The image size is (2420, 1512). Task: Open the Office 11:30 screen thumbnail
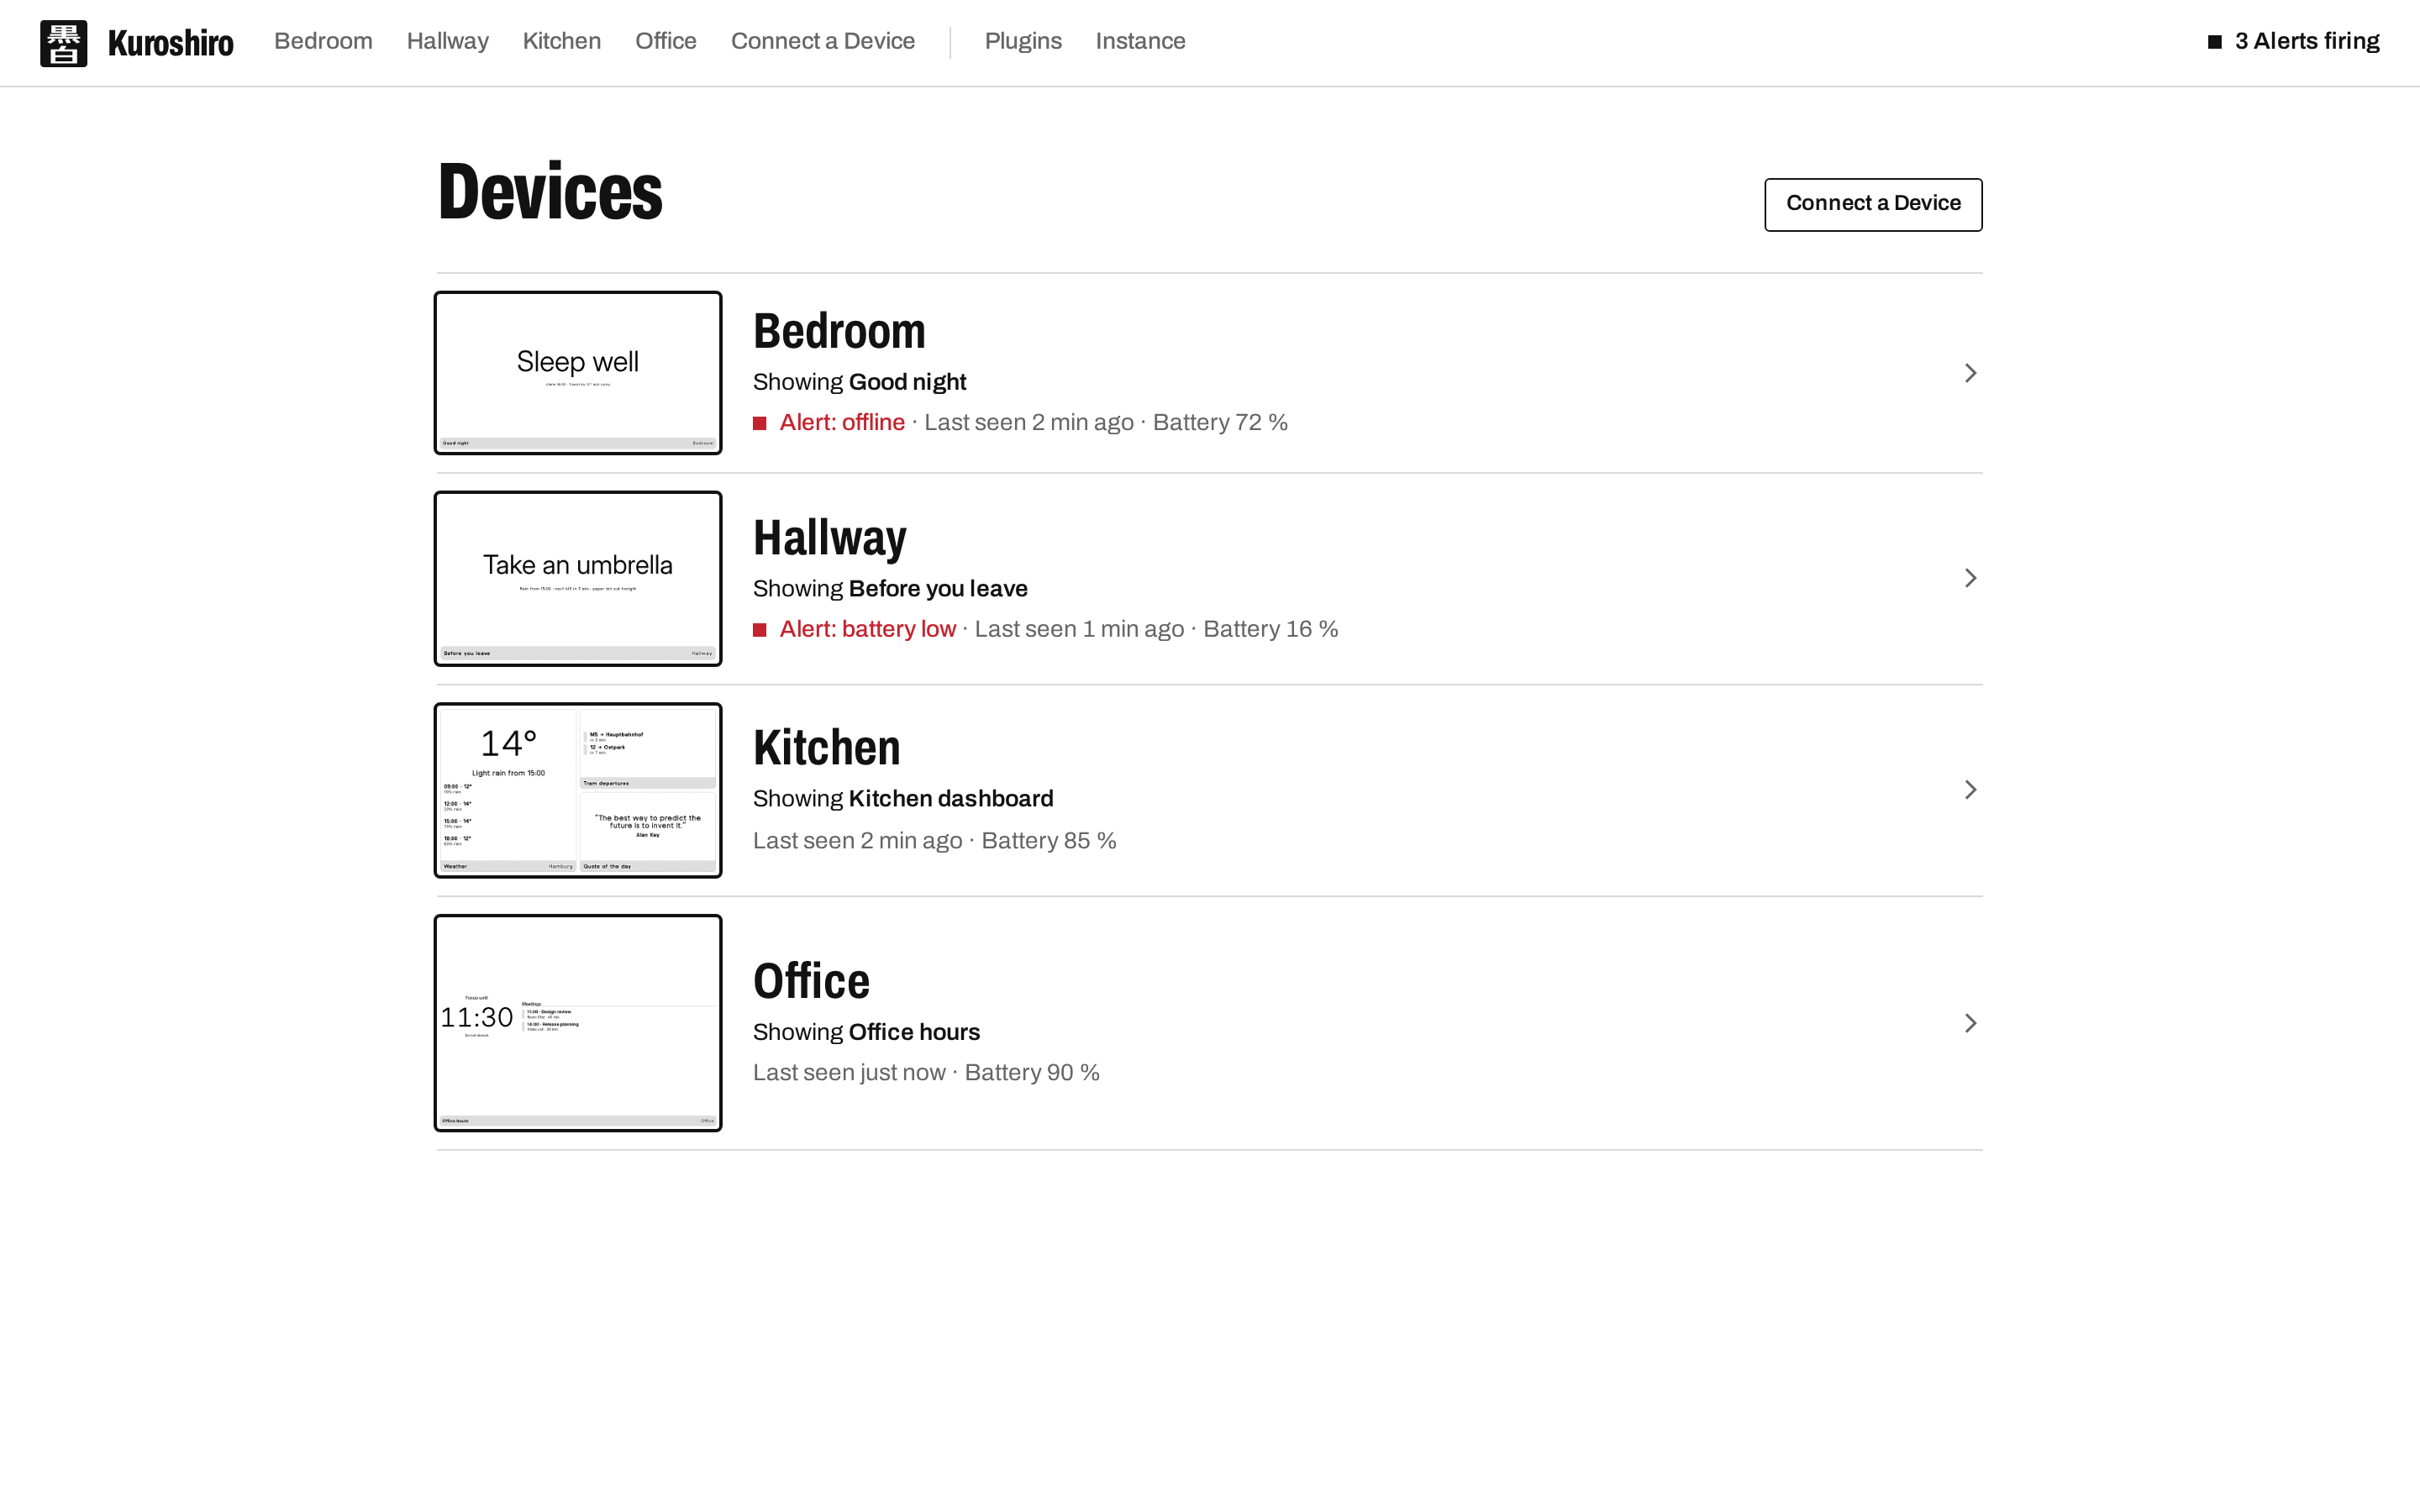click(x=578, y=1022)
